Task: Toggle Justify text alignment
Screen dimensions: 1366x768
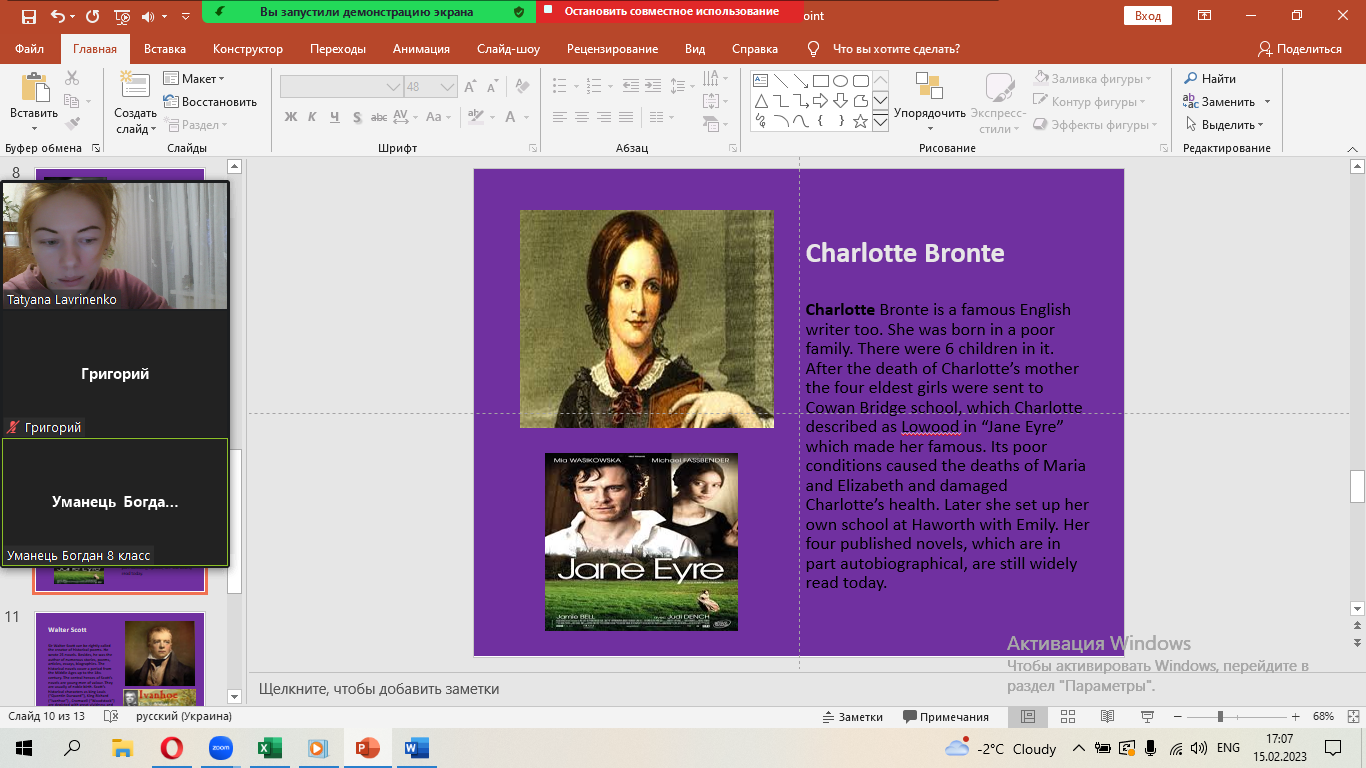Action: coord(626,117)
